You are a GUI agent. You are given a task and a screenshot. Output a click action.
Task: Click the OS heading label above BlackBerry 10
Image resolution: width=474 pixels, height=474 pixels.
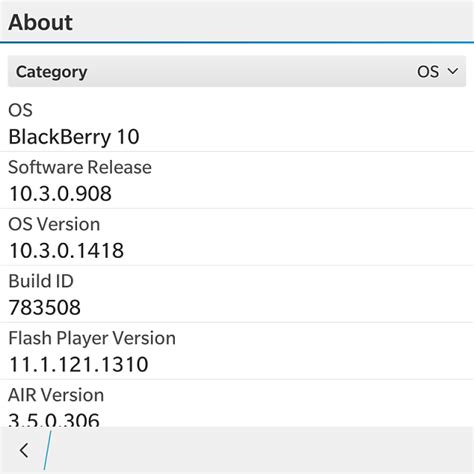[20, 110]
